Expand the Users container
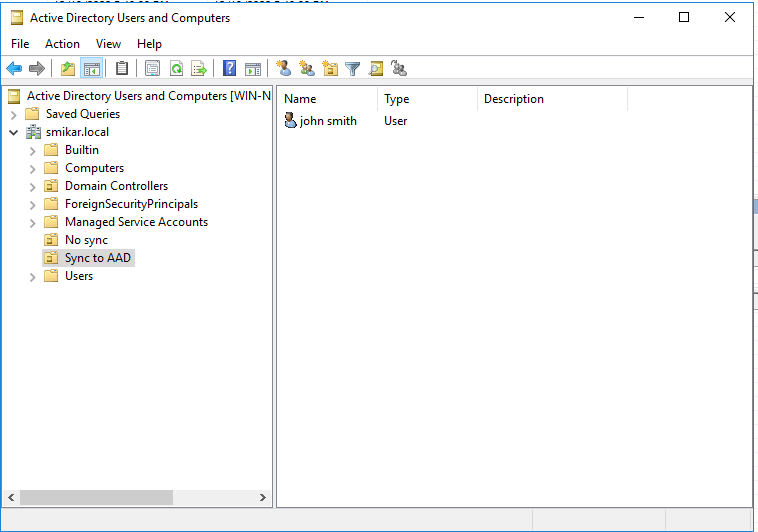The image size is (758, 532). (x=32, y=277)
